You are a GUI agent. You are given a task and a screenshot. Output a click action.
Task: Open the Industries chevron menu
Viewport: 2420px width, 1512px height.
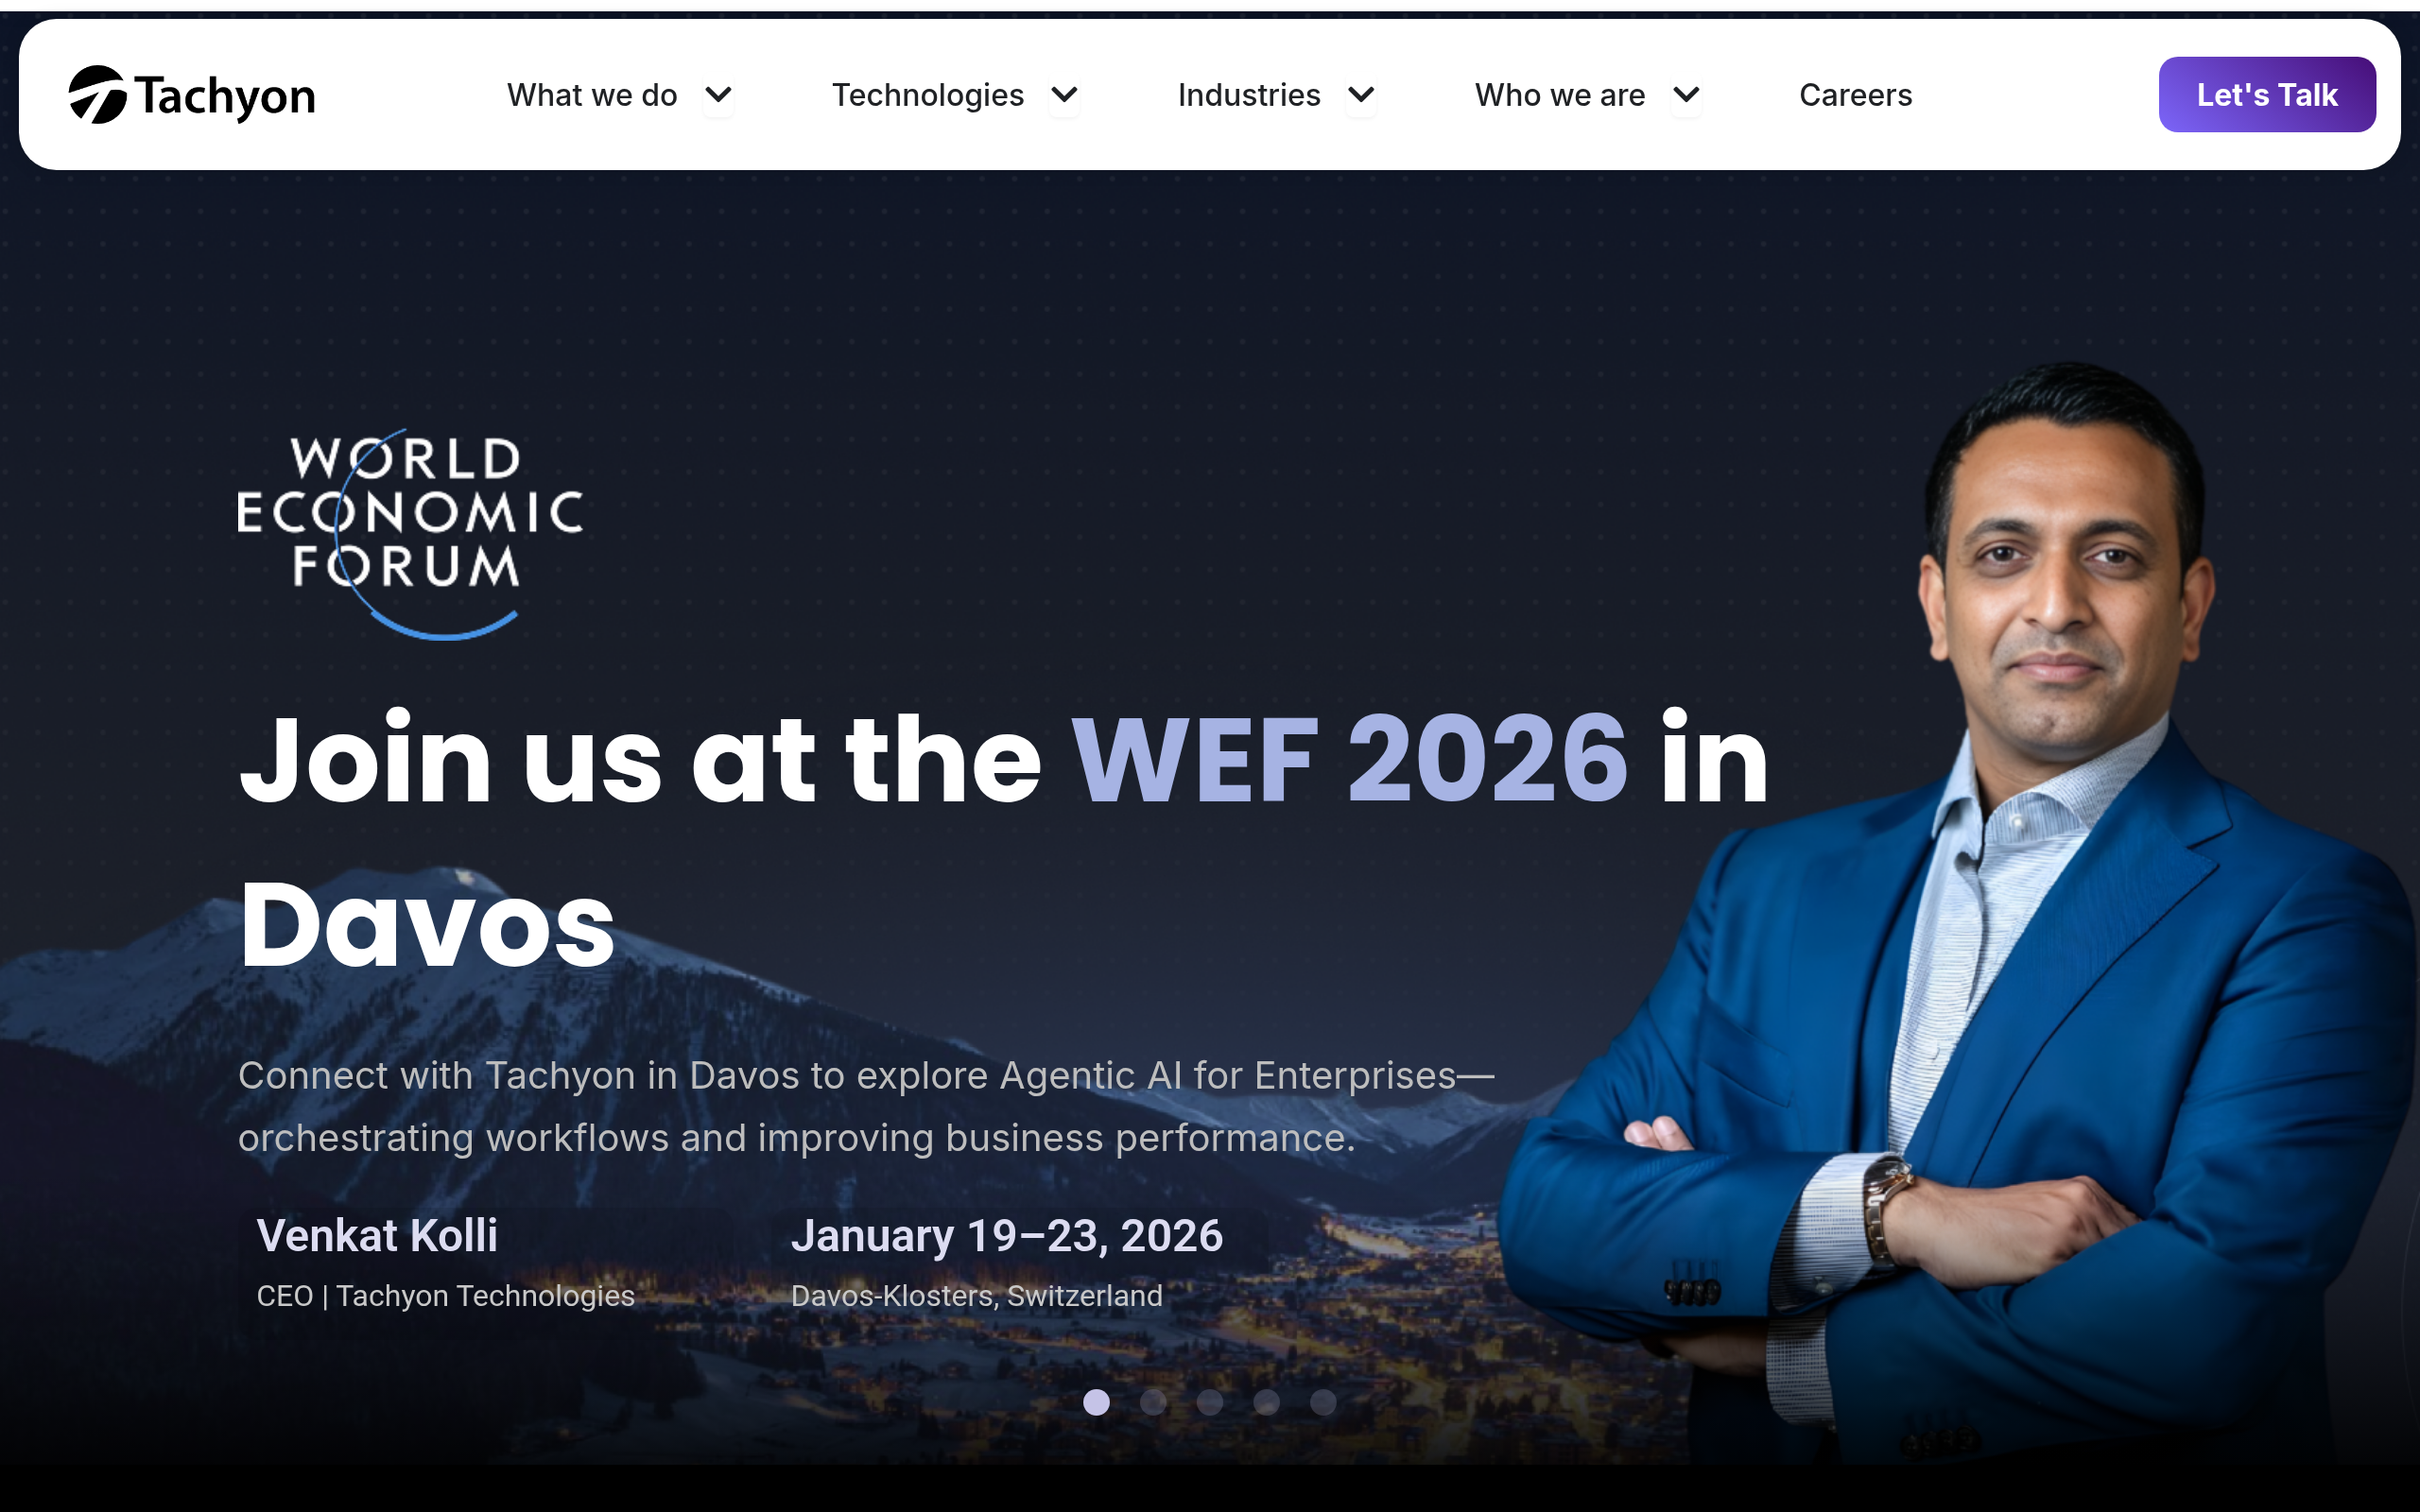[1361, 95]
